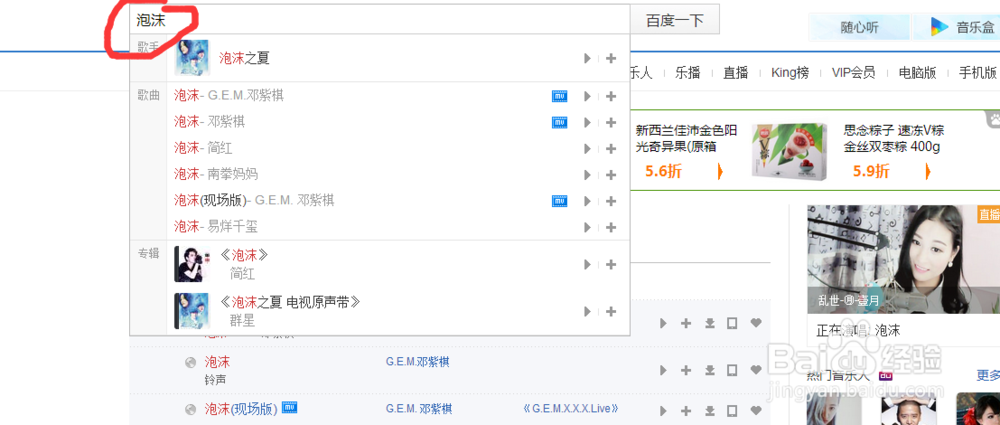Screen dimensions: 1000x425
Task: Open the live stream thumbnail 乱世-壹月
Action: pyautogui.click(x=903, y=259)
